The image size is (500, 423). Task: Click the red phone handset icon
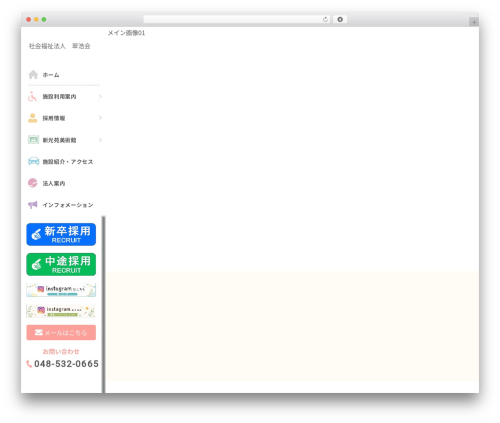tap(29, 364)
